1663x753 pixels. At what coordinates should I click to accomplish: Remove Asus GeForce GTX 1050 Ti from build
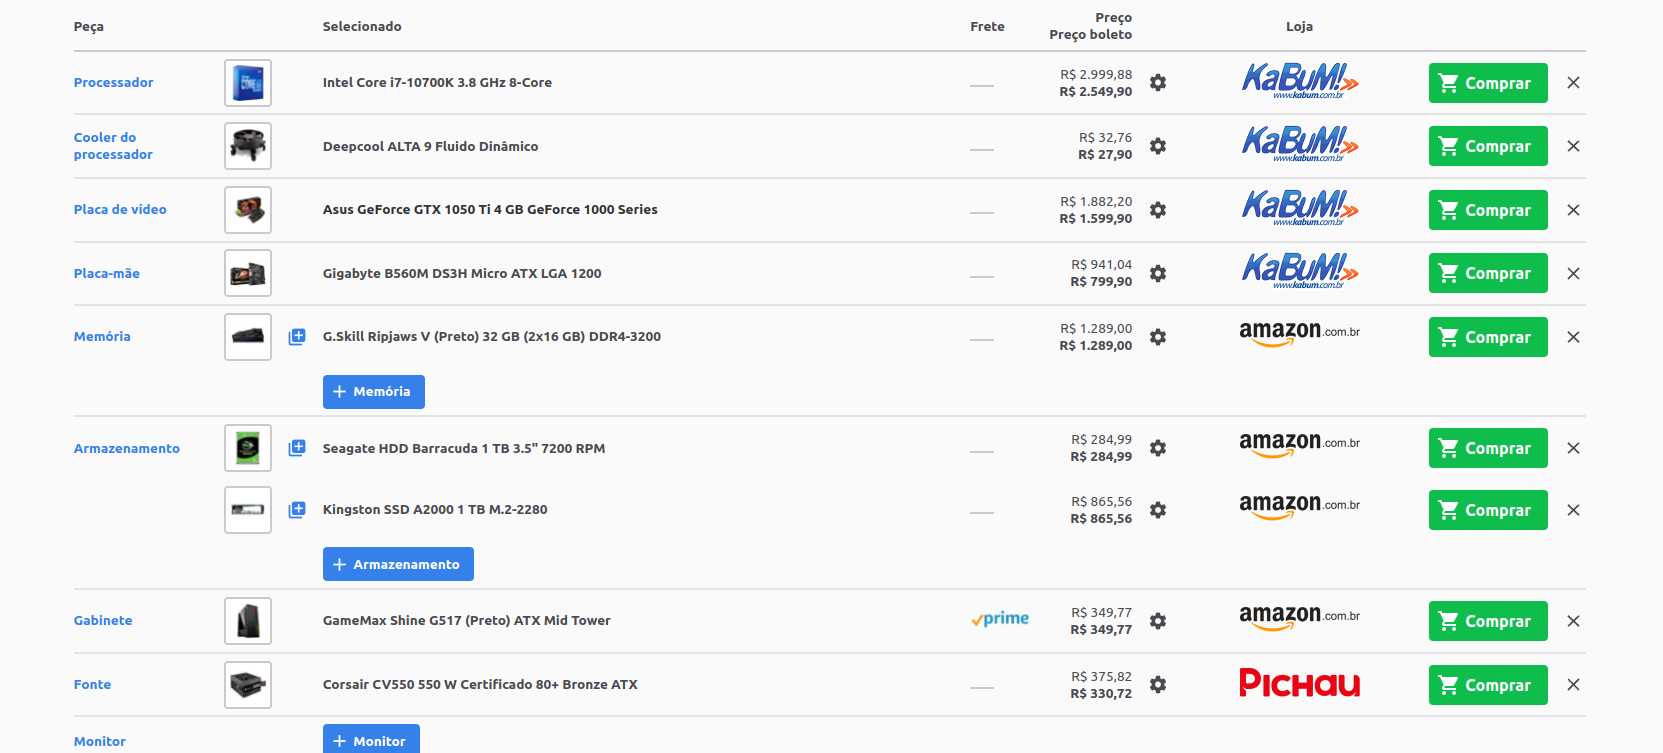[x=1573, y=210]
